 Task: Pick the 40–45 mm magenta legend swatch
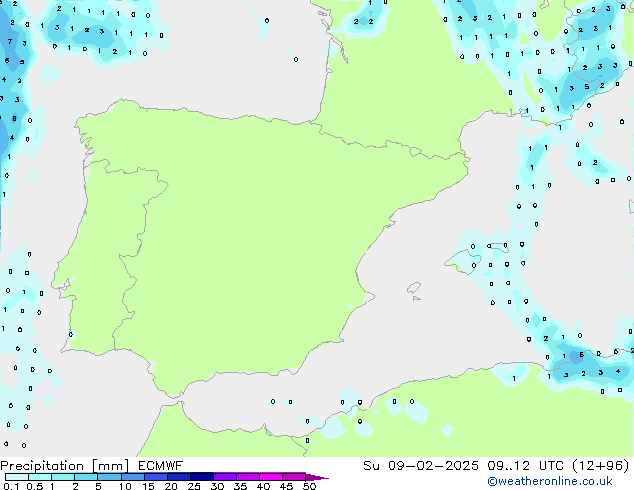coord(271,477)
